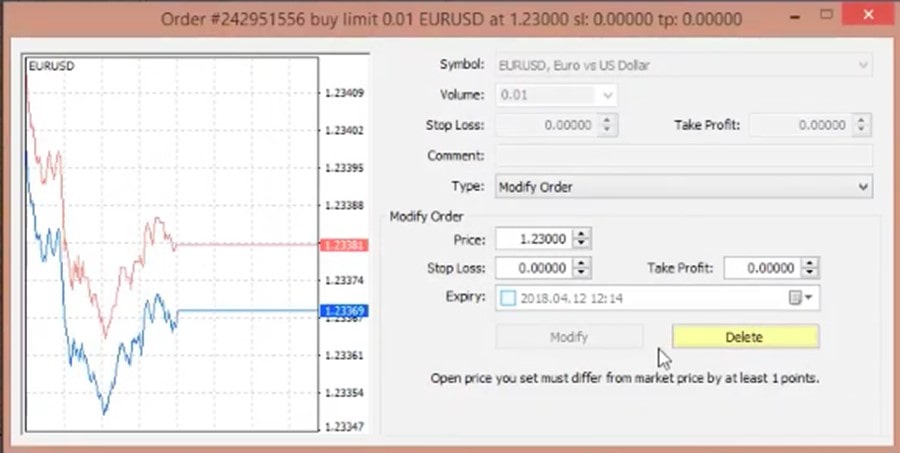Increase Price with the up arrow

point(582,234)
